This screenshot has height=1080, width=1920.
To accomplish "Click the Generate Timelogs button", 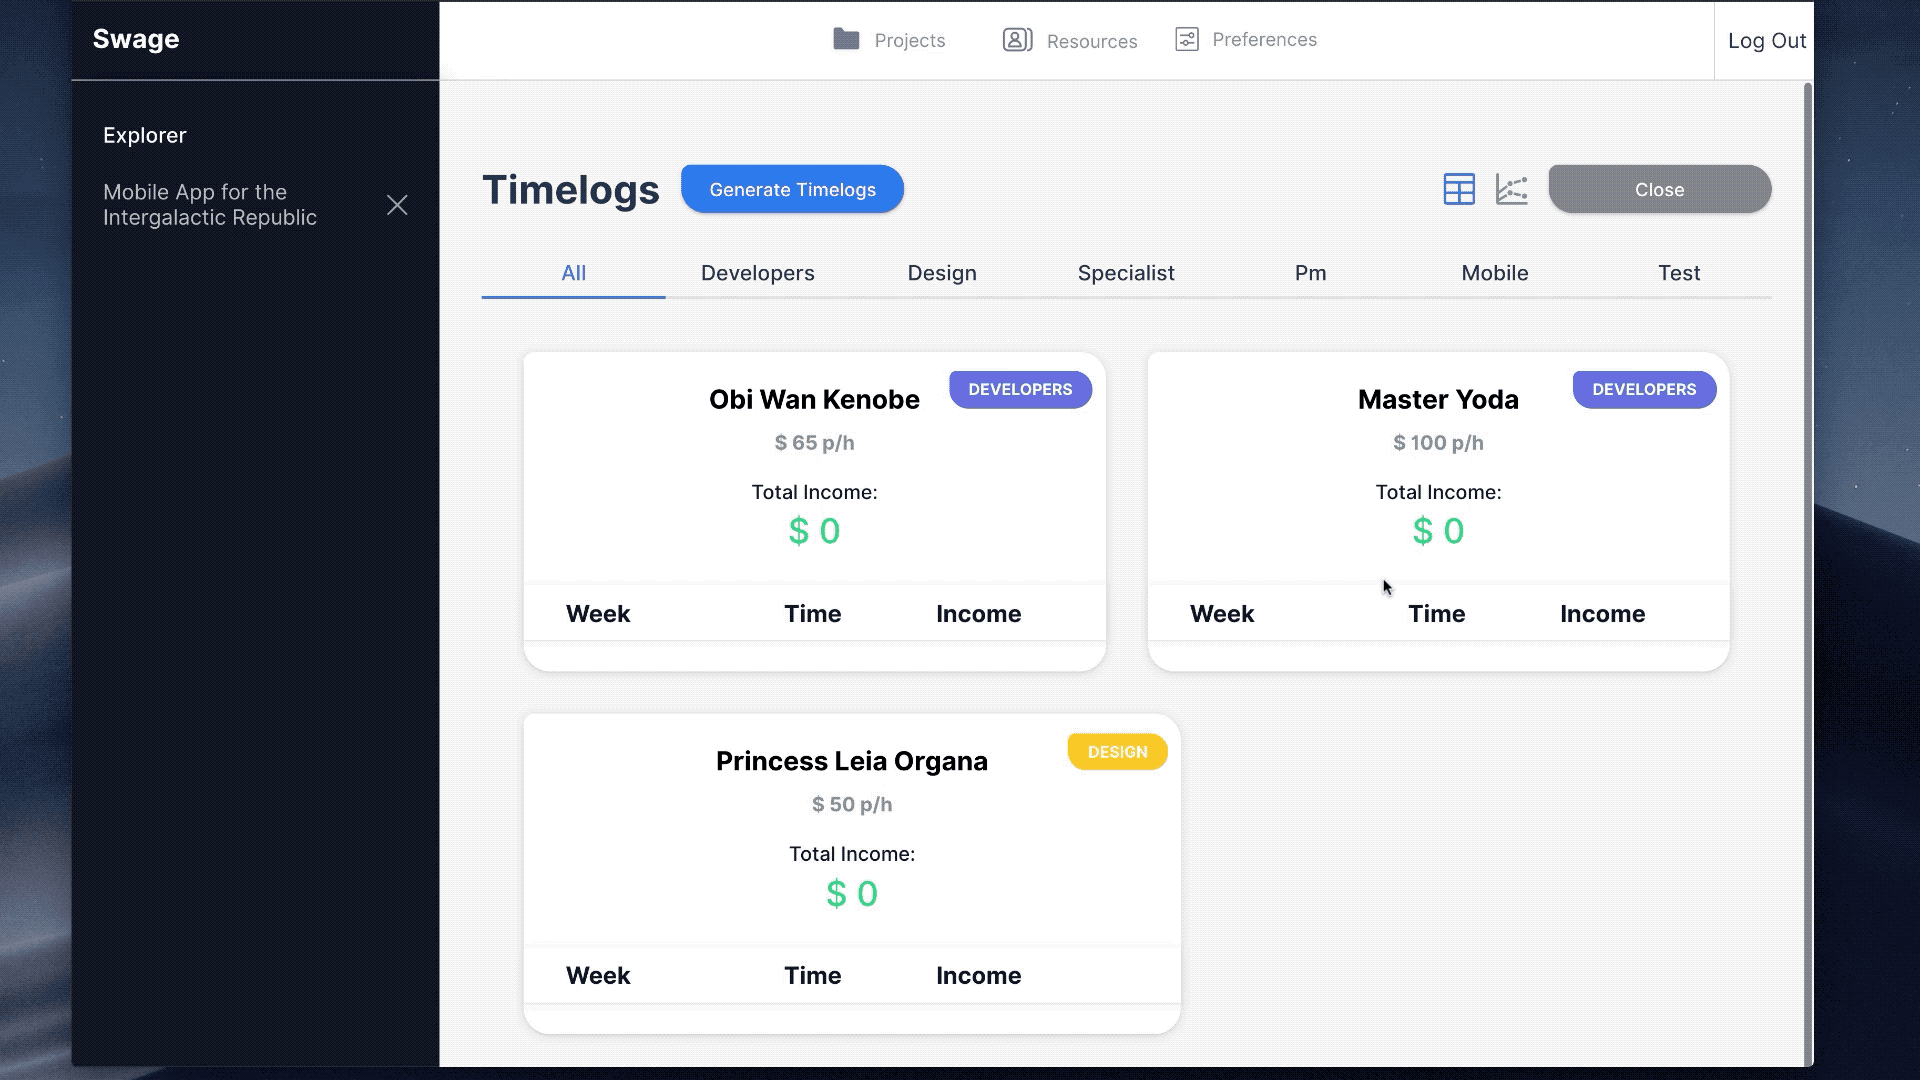I will pyautogui.click(x=792, y=189).
